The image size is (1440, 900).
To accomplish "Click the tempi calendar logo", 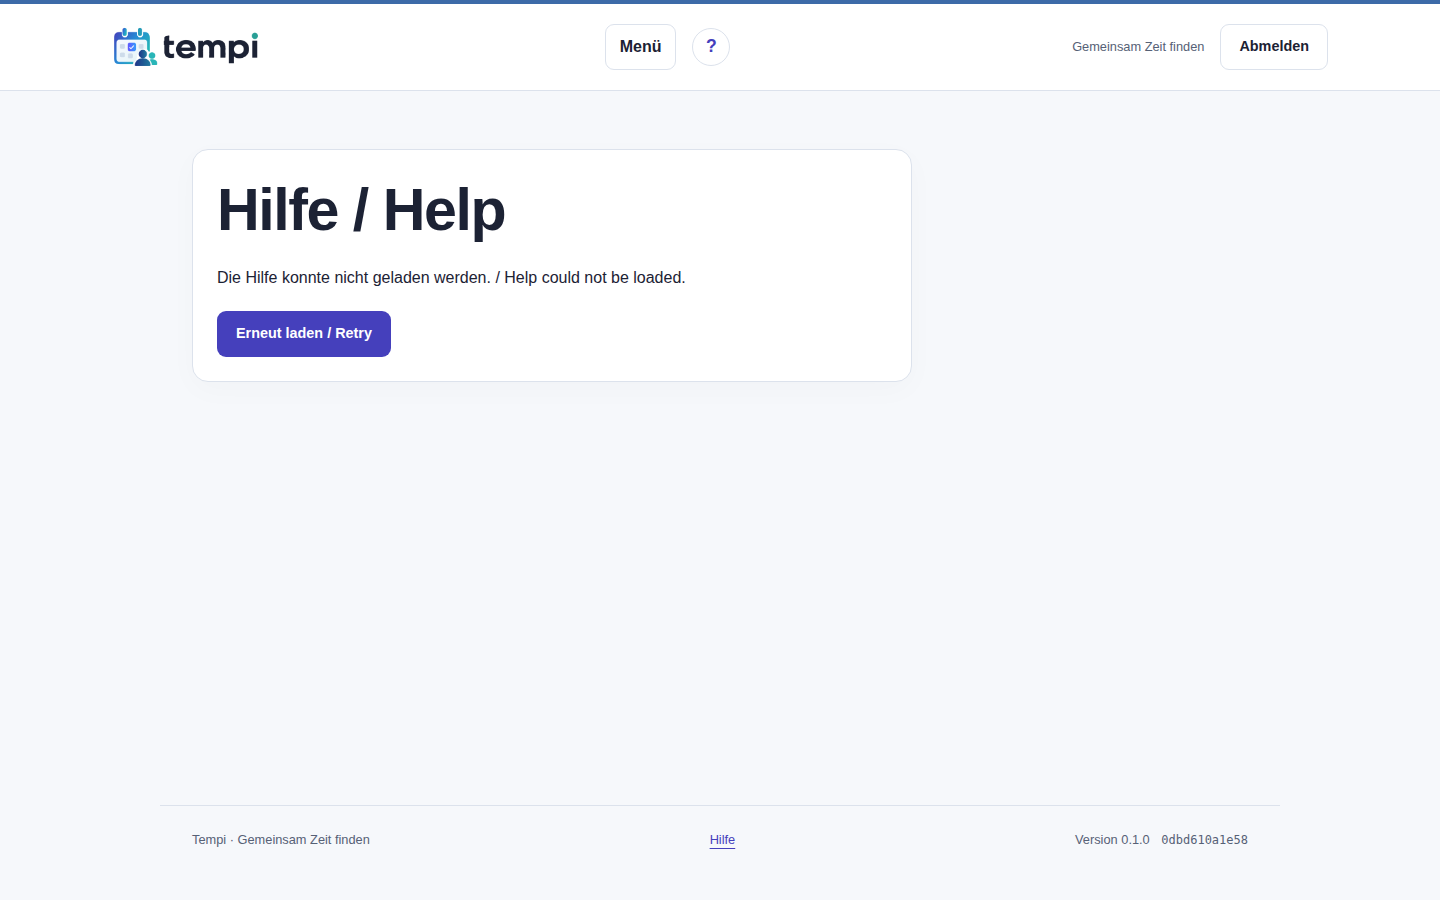I will (186, 47).
